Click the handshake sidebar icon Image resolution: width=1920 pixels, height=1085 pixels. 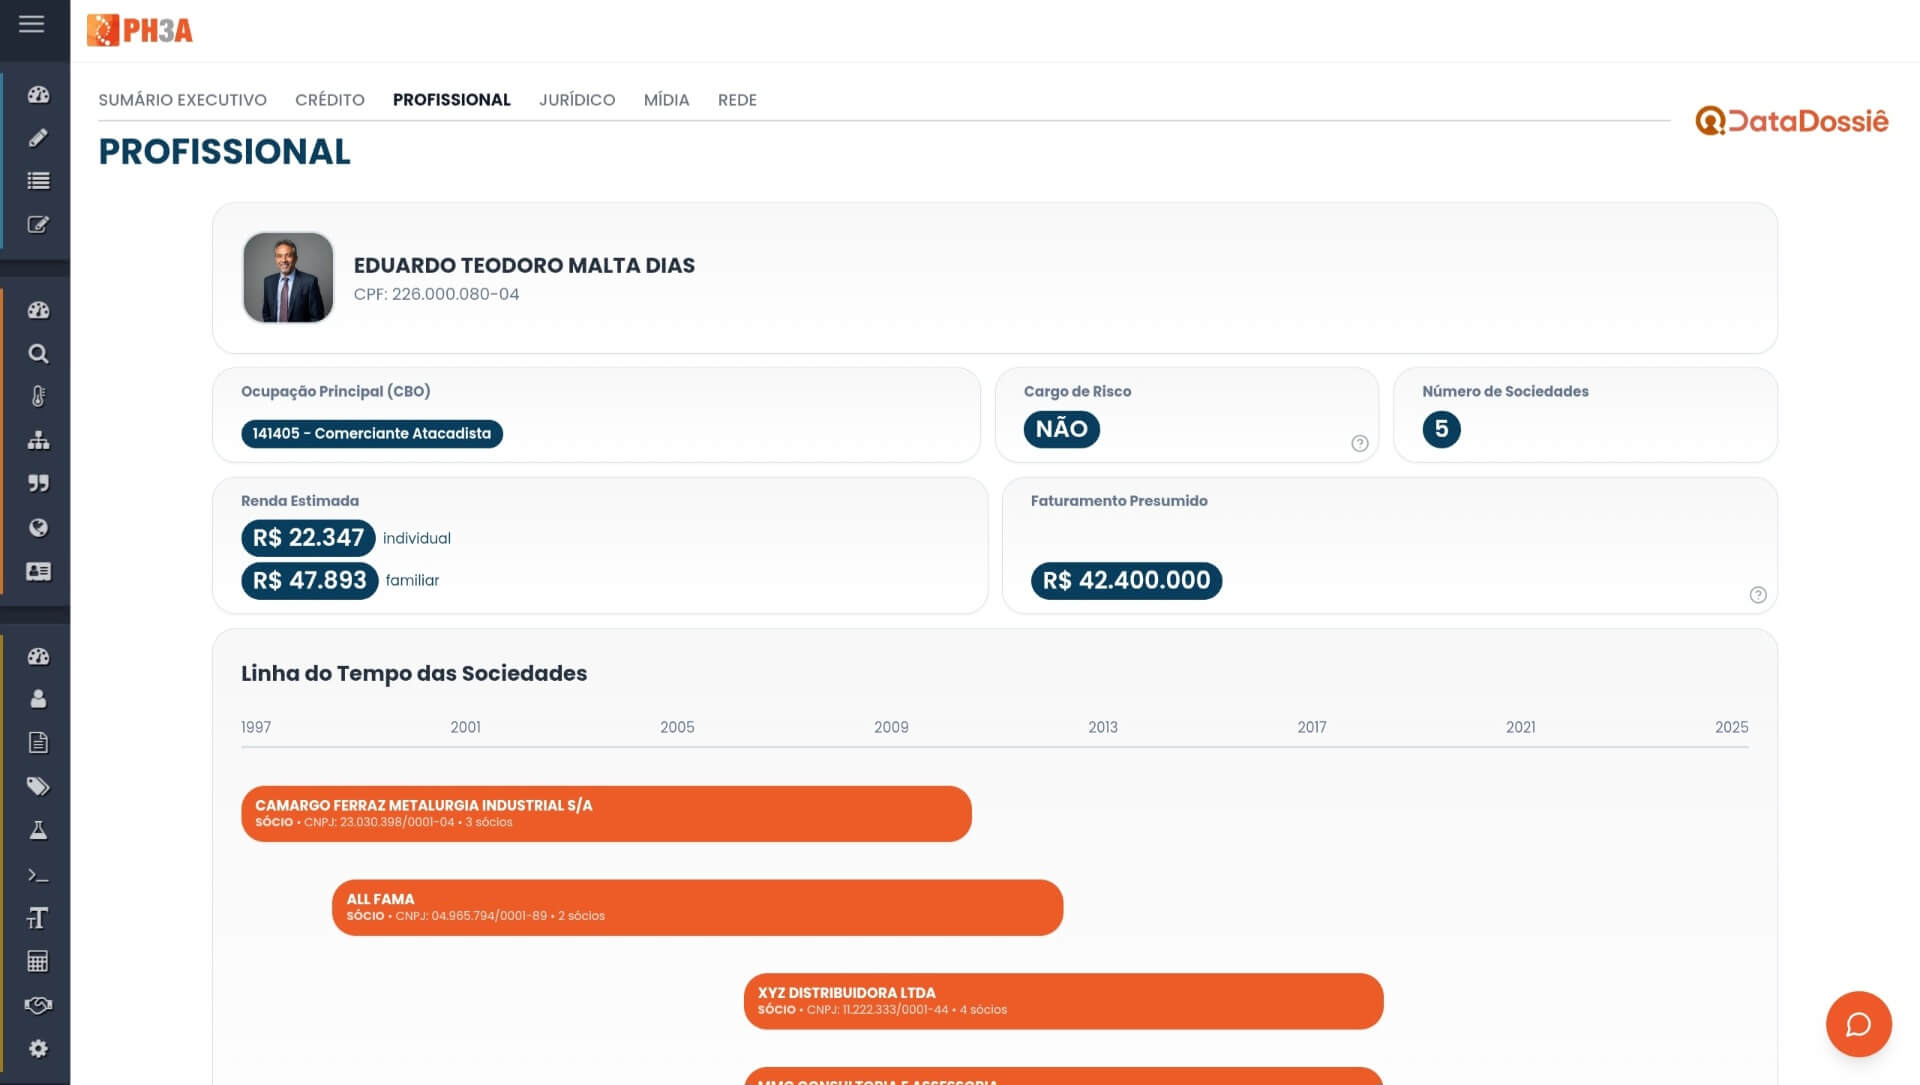38,1005
